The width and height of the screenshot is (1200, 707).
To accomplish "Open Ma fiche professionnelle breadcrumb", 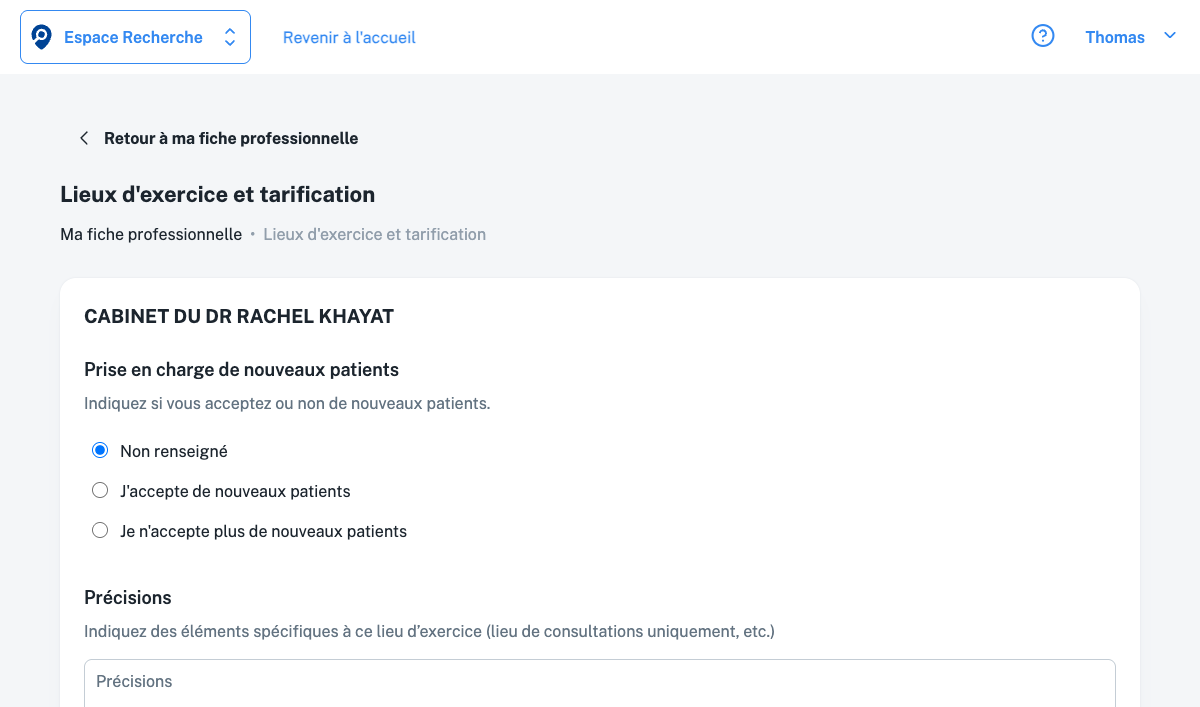I will [151, 234].
